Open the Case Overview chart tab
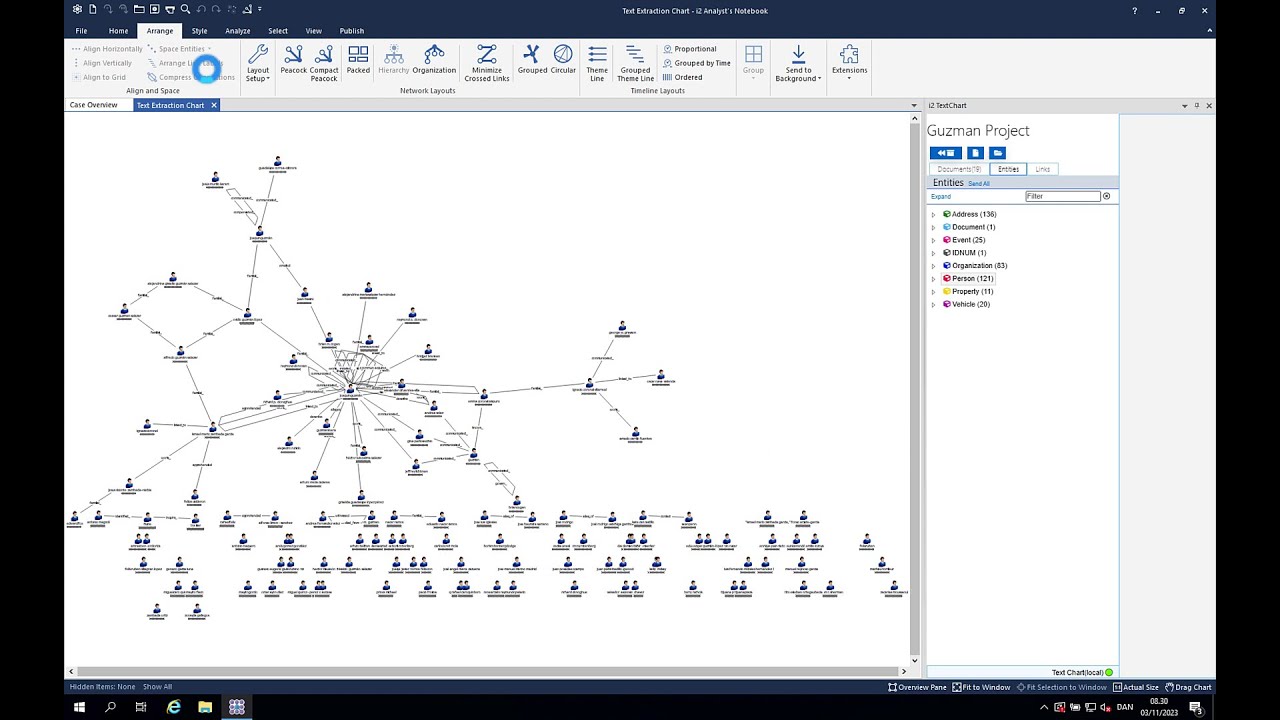 pos(93,105)
